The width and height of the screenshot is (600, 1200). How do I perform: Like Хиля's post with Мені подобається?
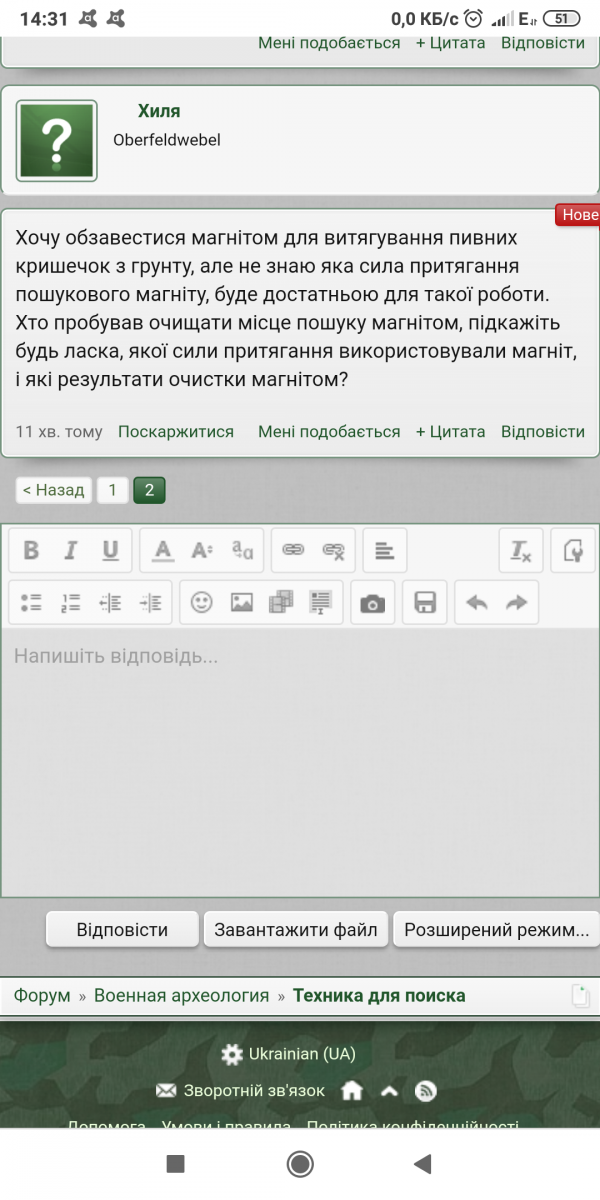coord(329,431)
